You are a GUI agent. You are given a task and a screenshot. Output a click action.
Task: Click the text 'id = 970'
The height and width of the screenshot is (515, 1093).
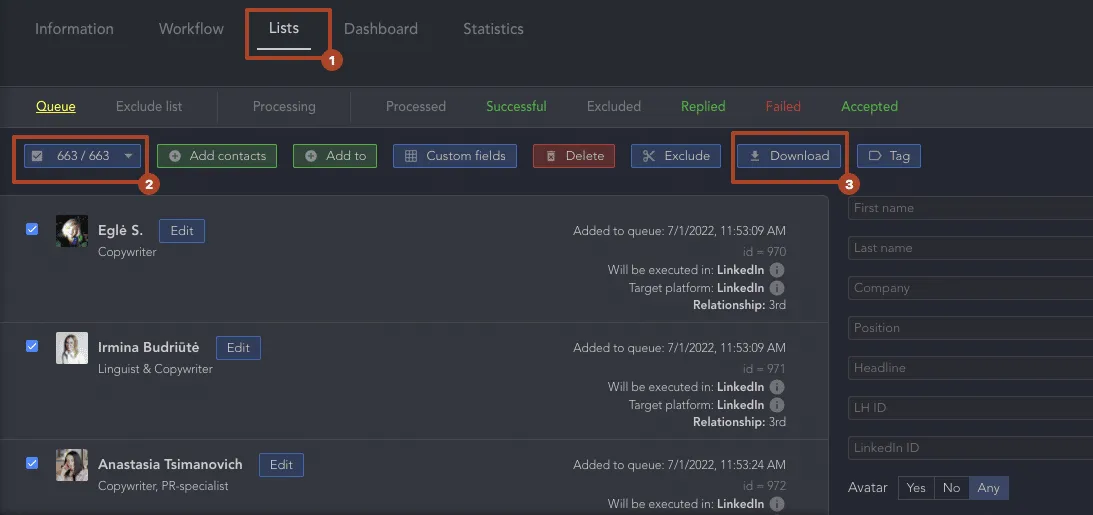[765, 252]
